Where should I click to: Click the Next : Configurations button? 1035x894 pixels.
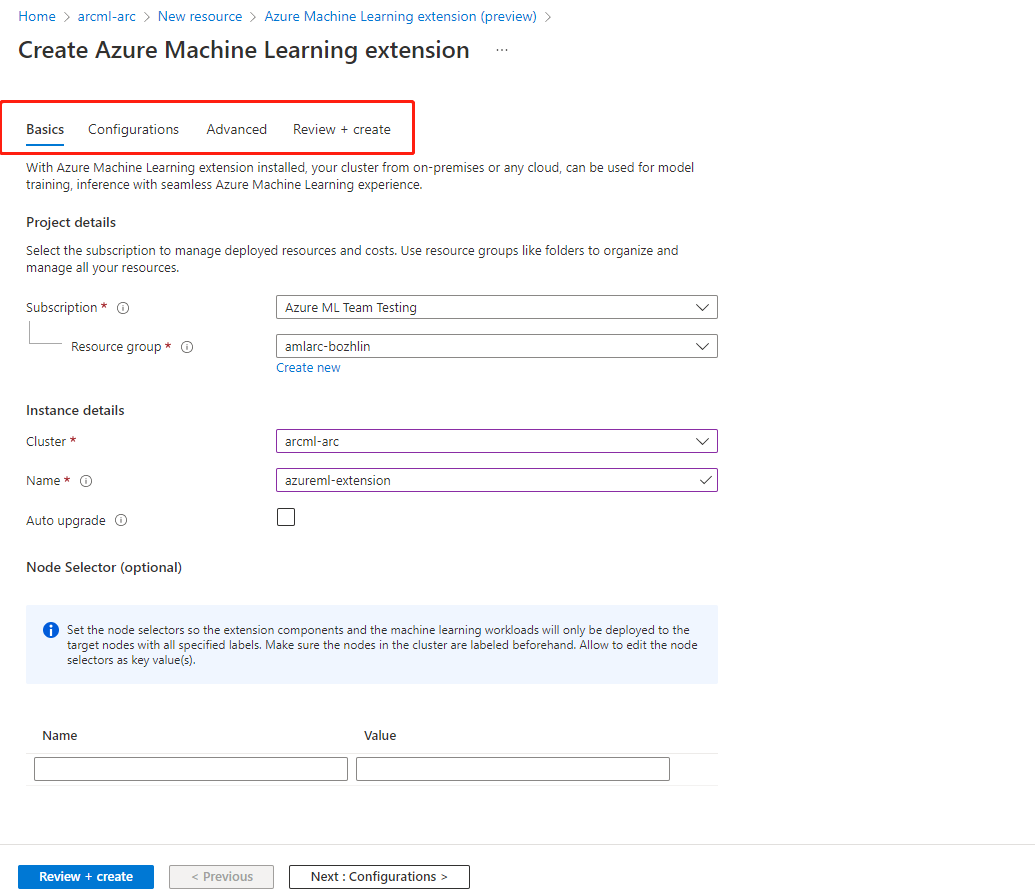[379, 876]
